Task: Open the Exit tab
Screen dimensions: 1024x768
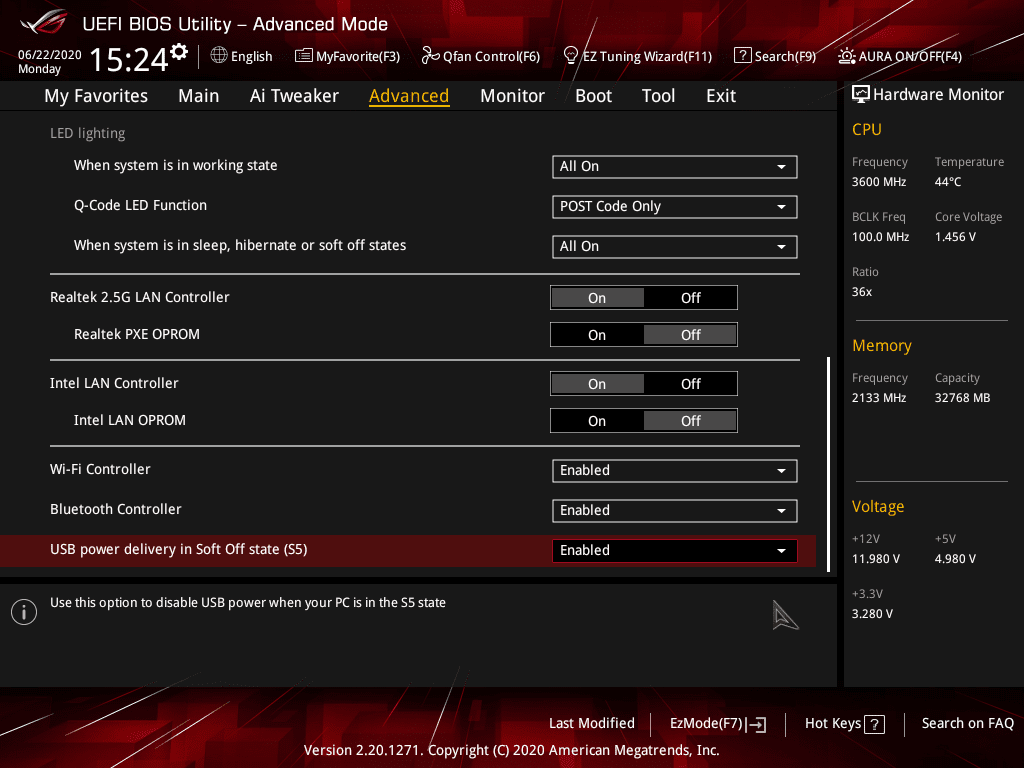Action: tap(721, 96)
